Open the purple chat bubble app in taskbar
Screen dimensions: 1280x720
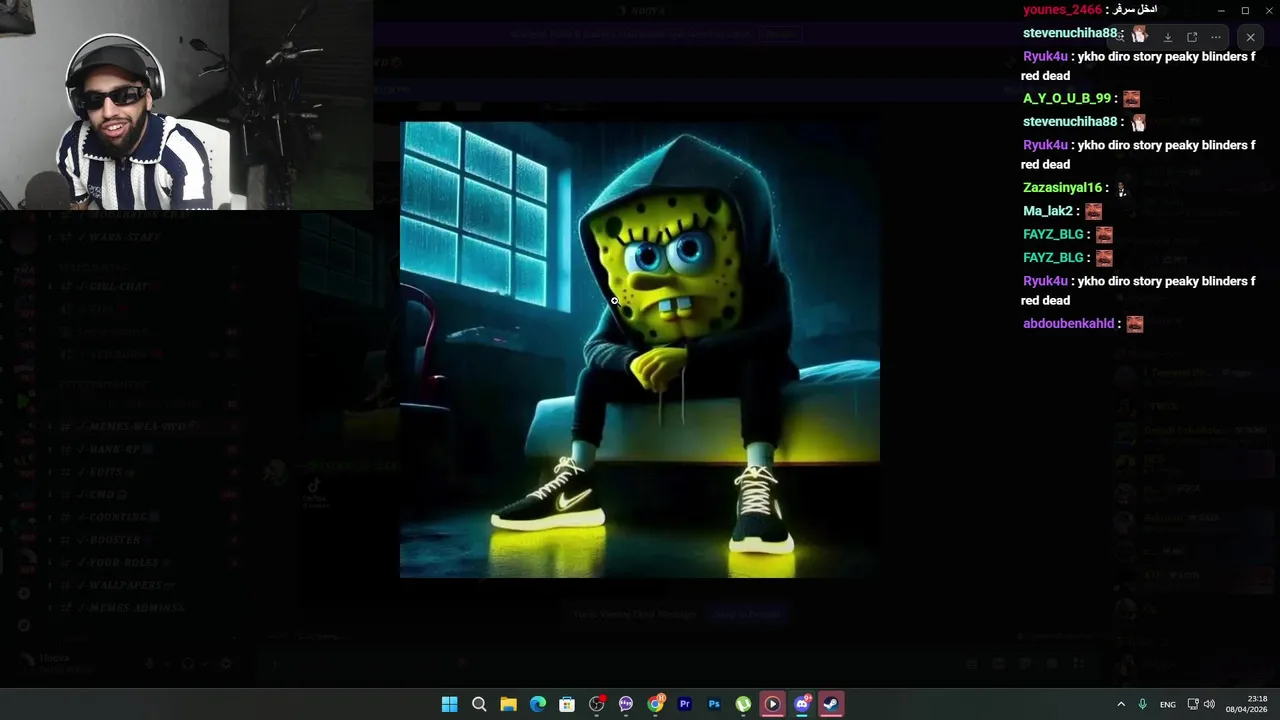click(626, 704)
